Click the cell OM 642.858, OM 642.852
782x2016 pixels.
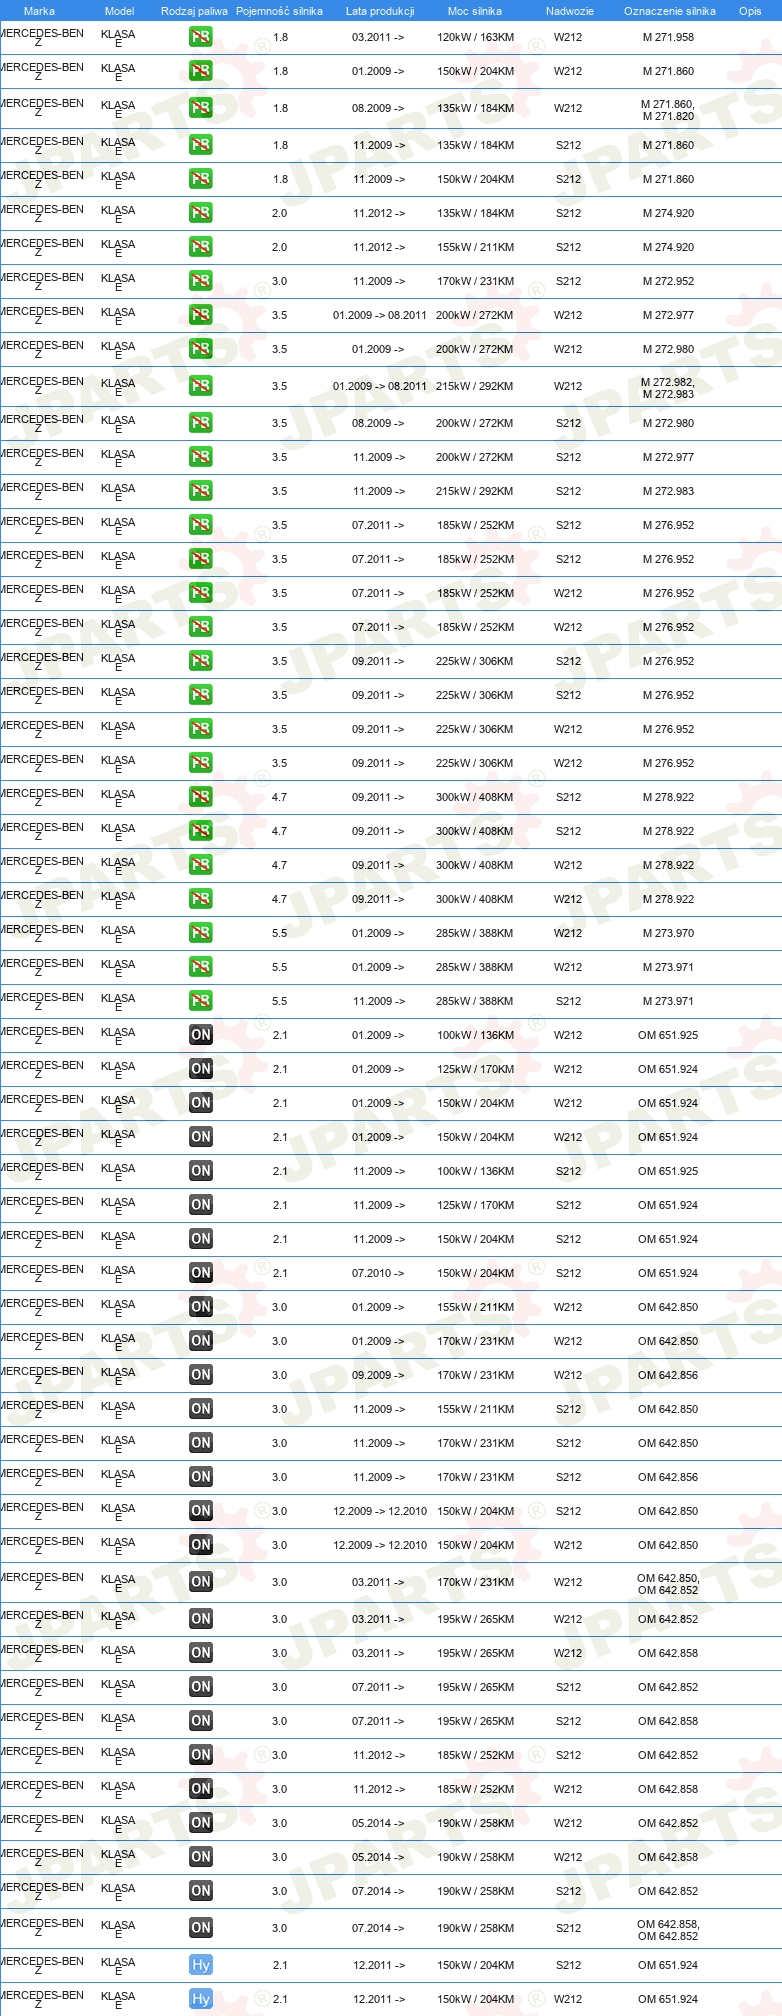click(x=668, y=1930)
